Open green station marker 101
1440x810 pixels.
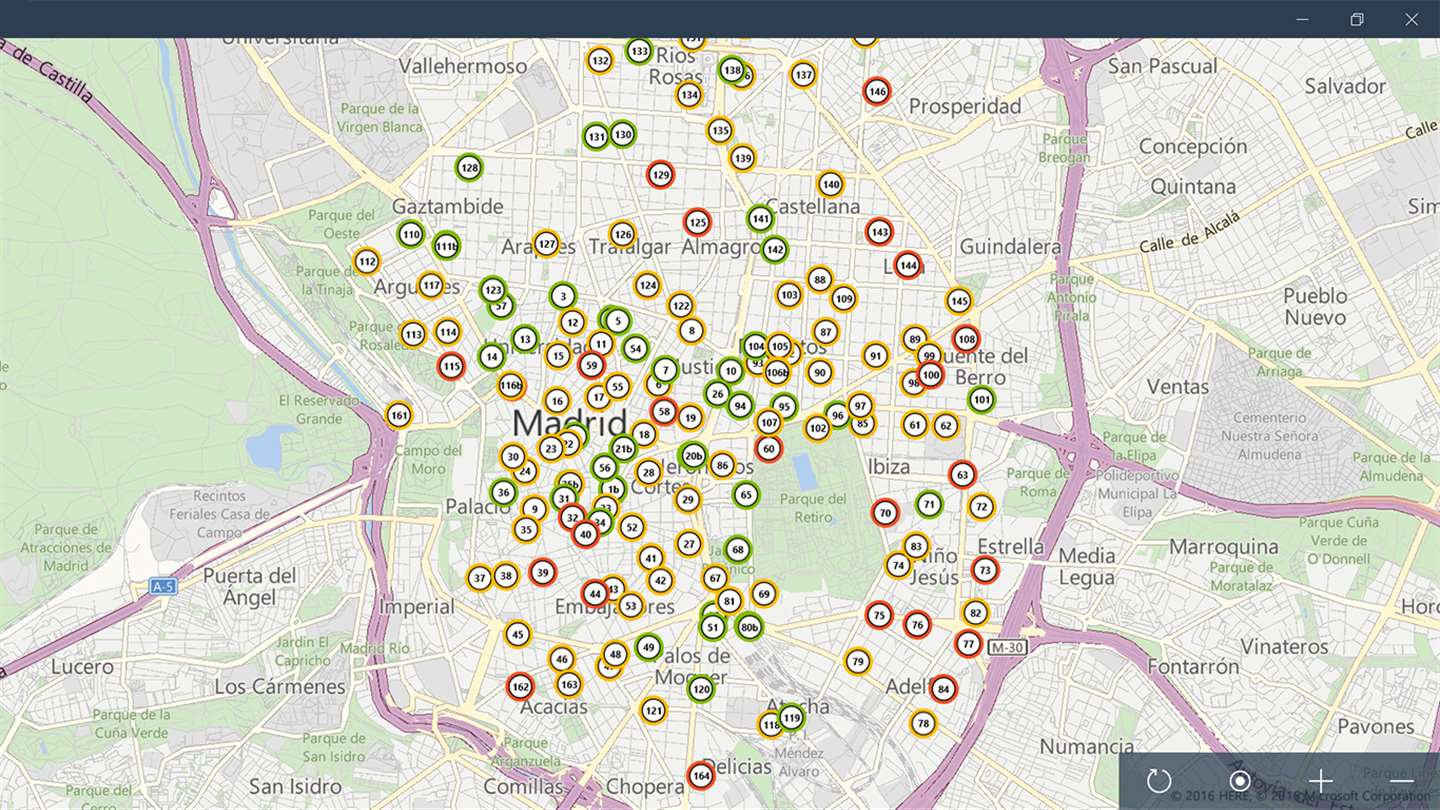982,400
